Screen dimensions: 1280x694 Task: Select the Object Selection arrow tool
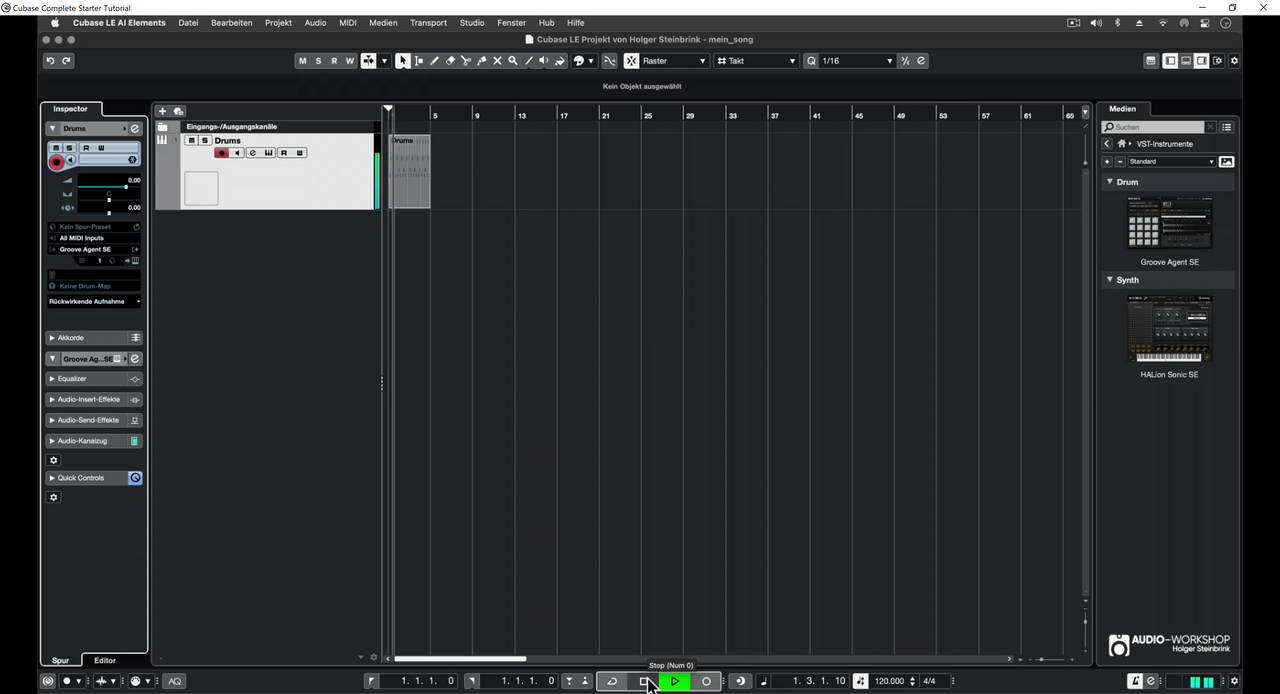pos(402,61)
